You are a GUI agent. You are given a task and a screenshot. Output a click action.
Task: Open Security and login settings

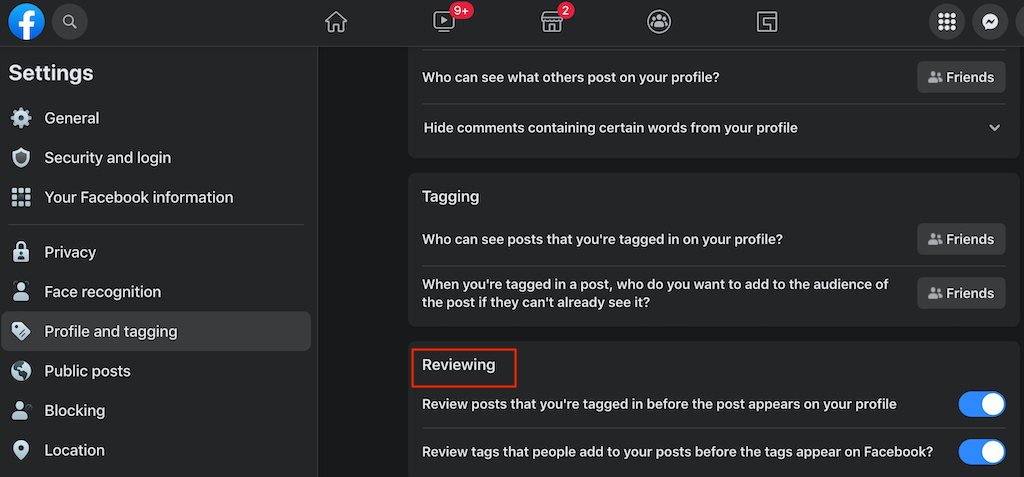coord(156,158)
